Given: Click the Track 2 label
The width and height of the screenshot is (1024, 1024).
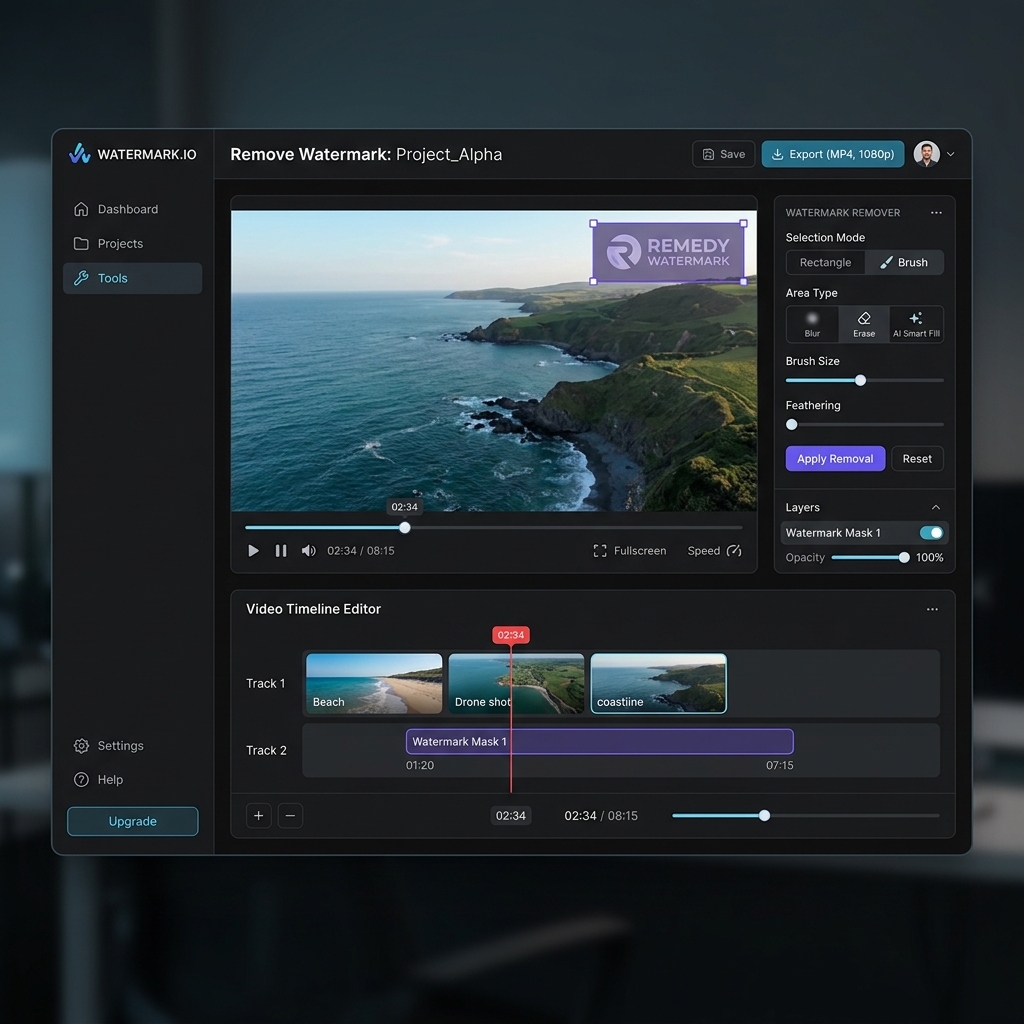Looking at the screenshot, I should [x=266, y=750].
